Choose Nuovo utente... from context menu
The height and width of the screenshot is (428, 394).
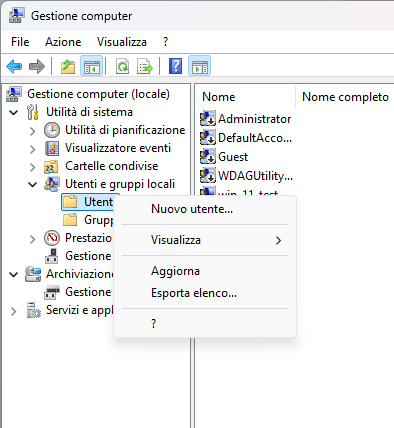click(205, 209)
